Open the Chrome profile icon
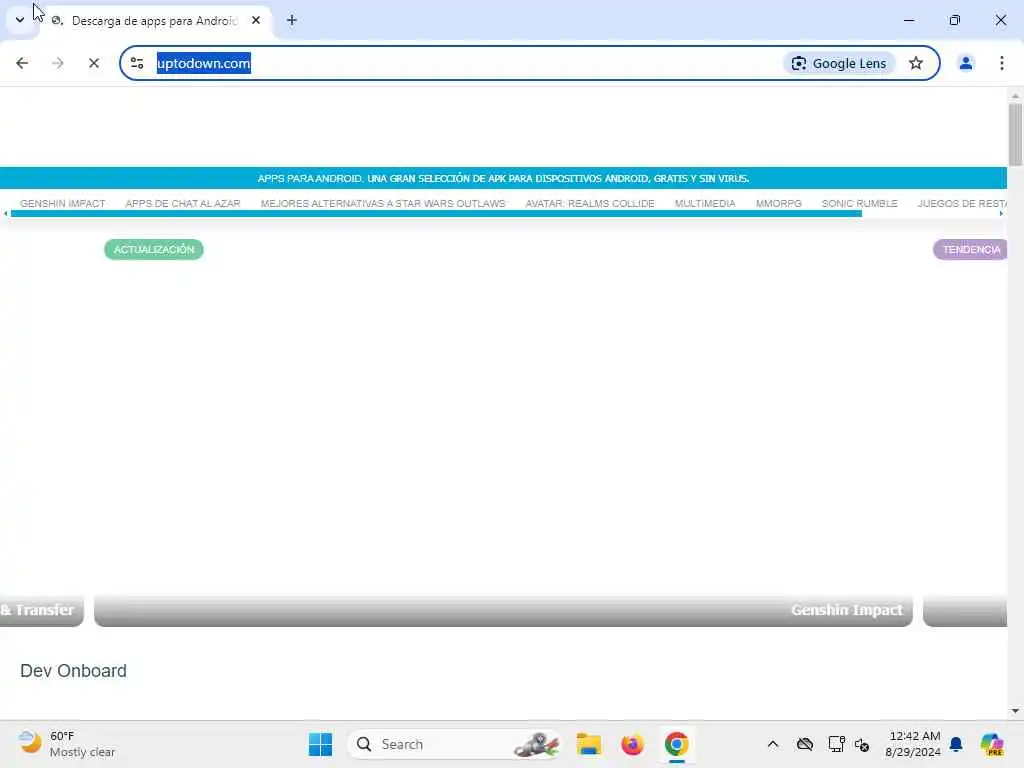Screen dimensions: 1024x768 coord(965,63)
